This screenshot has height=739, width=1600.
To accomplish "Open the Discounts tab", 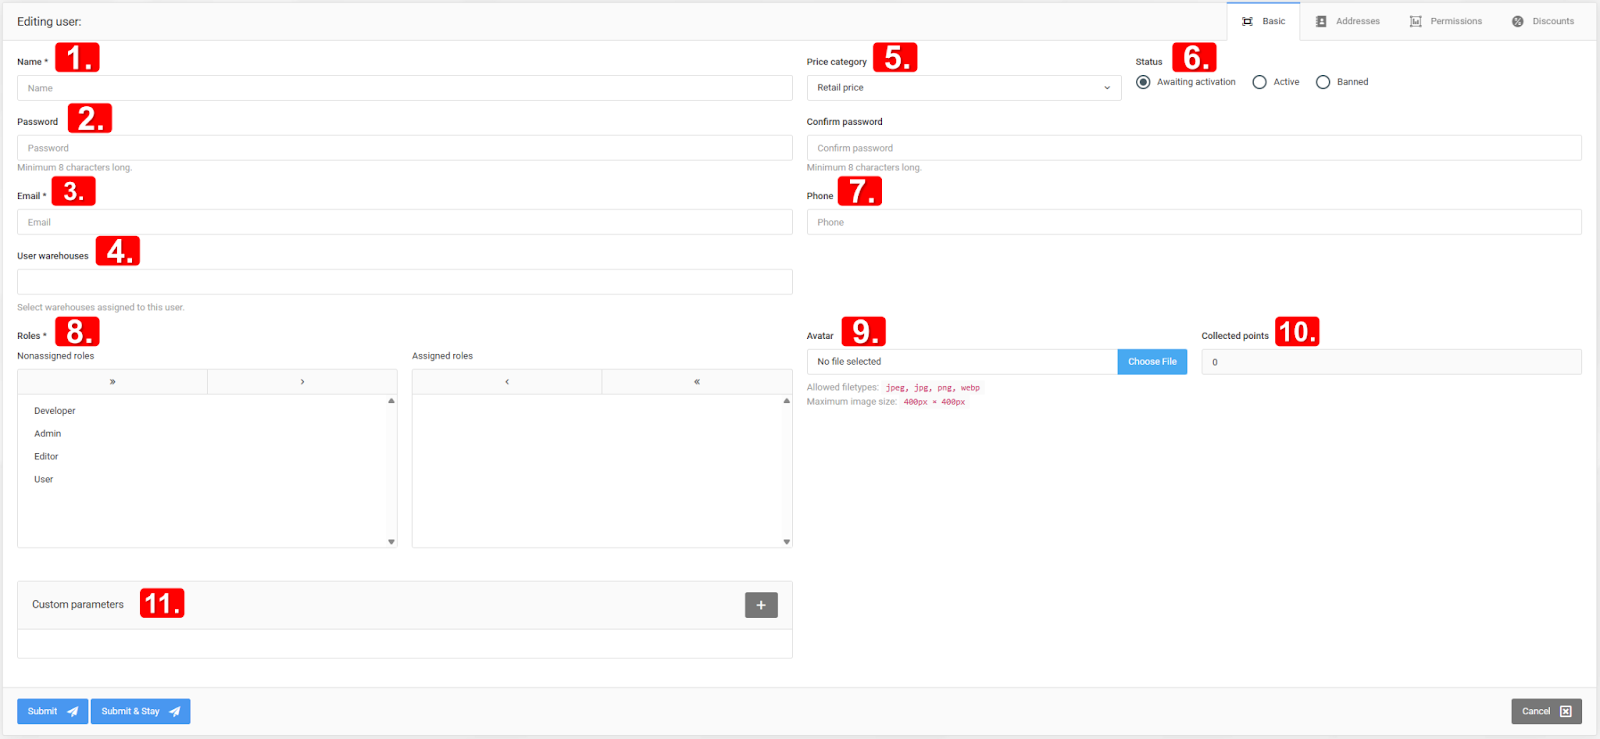I will 1543,21.
